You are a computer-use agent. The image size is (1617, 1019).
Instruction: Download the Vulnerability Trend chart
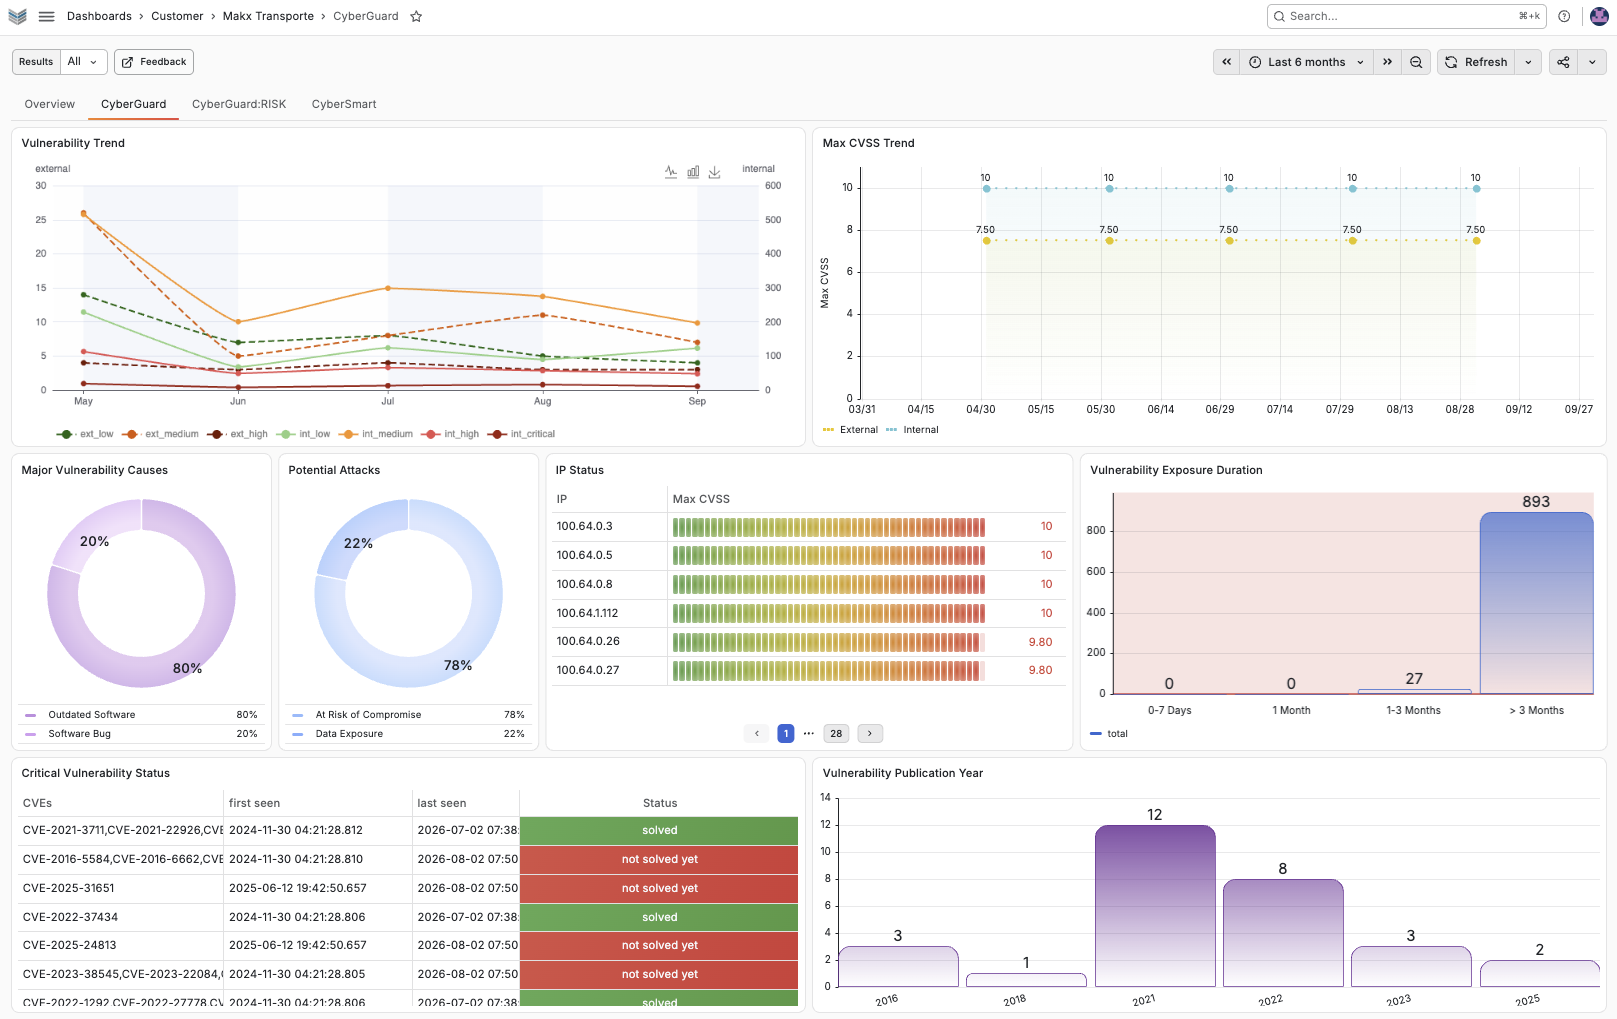click(714, 172)
